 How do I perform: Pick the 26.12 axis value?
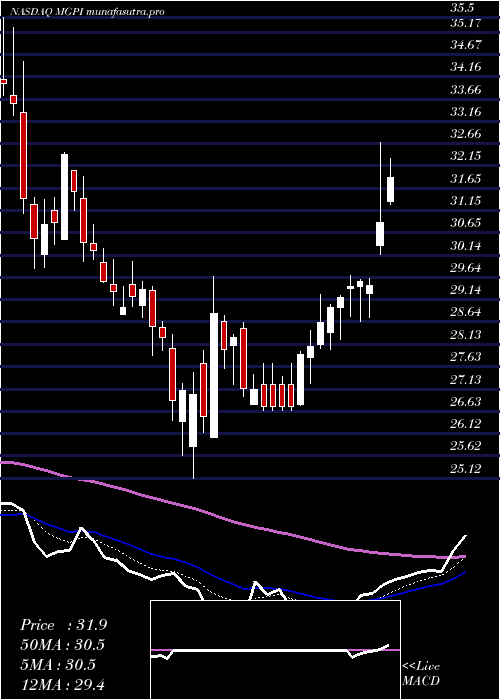(466, 424)
